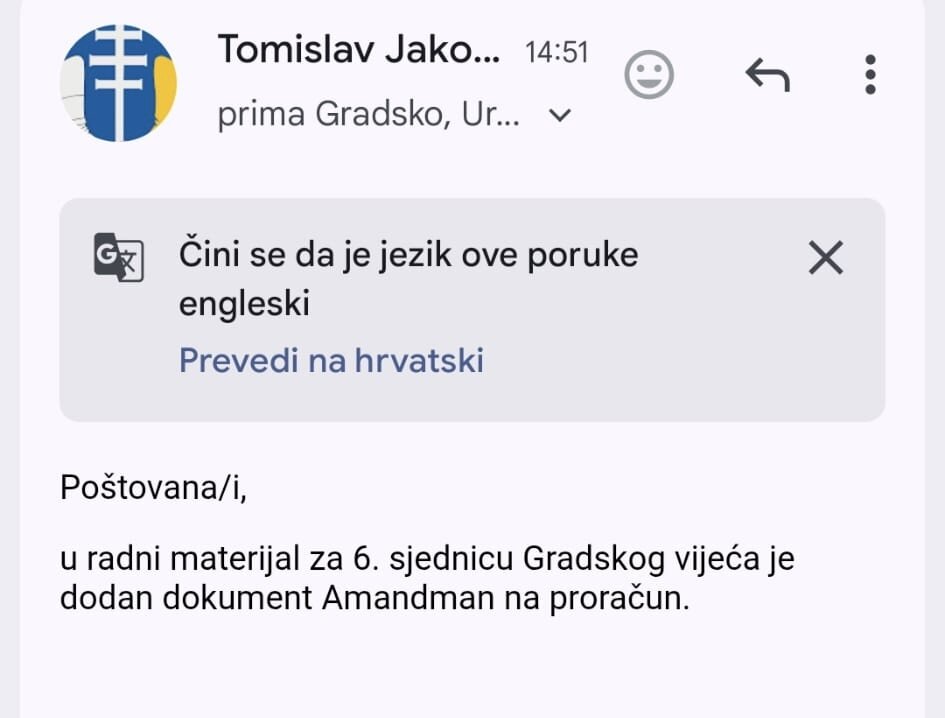Expand recipient details with the chevron
945x718 pixels.
click(x=561, y=116)
